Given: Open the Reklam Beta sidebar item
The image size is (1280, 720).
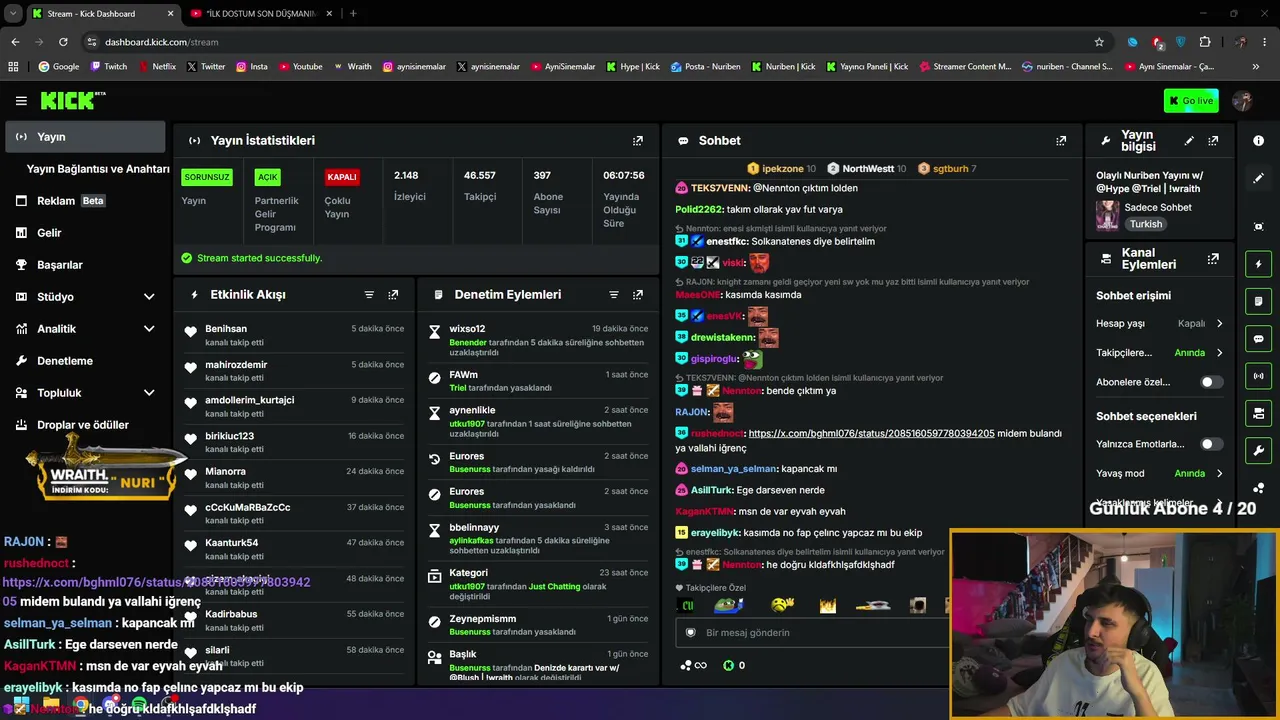Looking at the screenshot, I should pos(86,201).
